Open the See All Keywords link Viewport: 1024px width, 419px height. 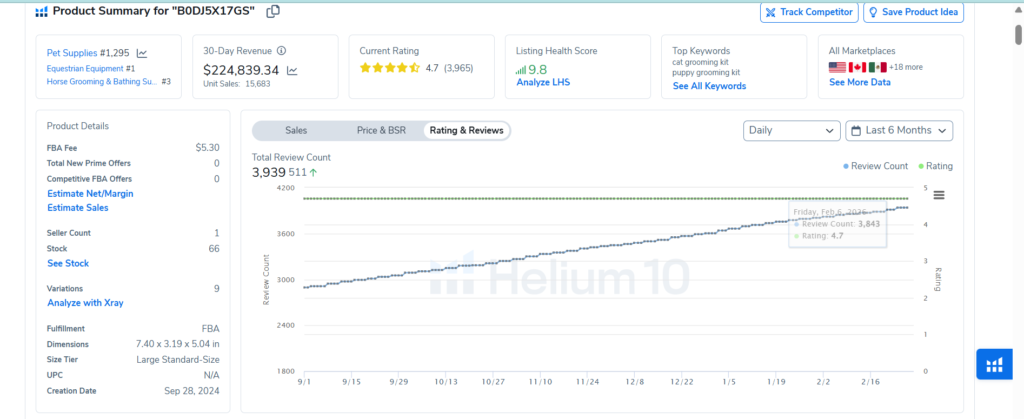tap(709, 86)
